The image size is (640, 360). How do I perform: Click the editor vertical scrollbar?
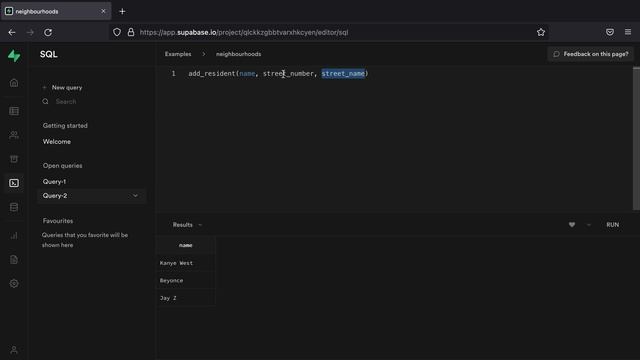(636, 139)
